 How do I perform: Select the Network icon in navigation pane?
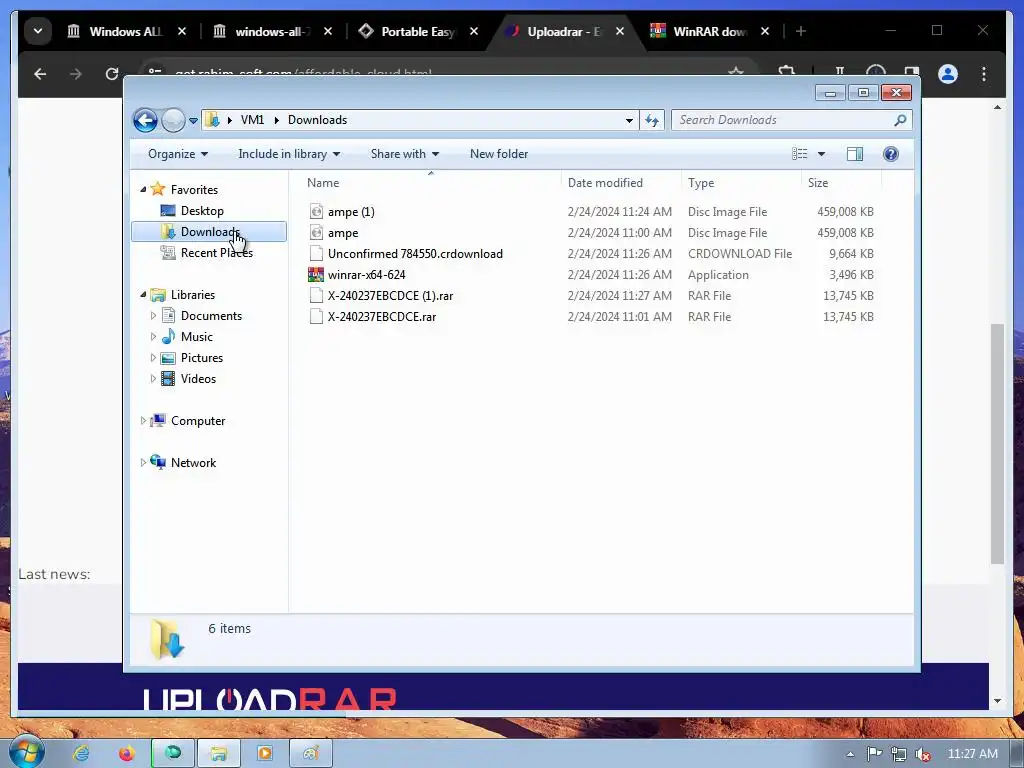point(158,462)
